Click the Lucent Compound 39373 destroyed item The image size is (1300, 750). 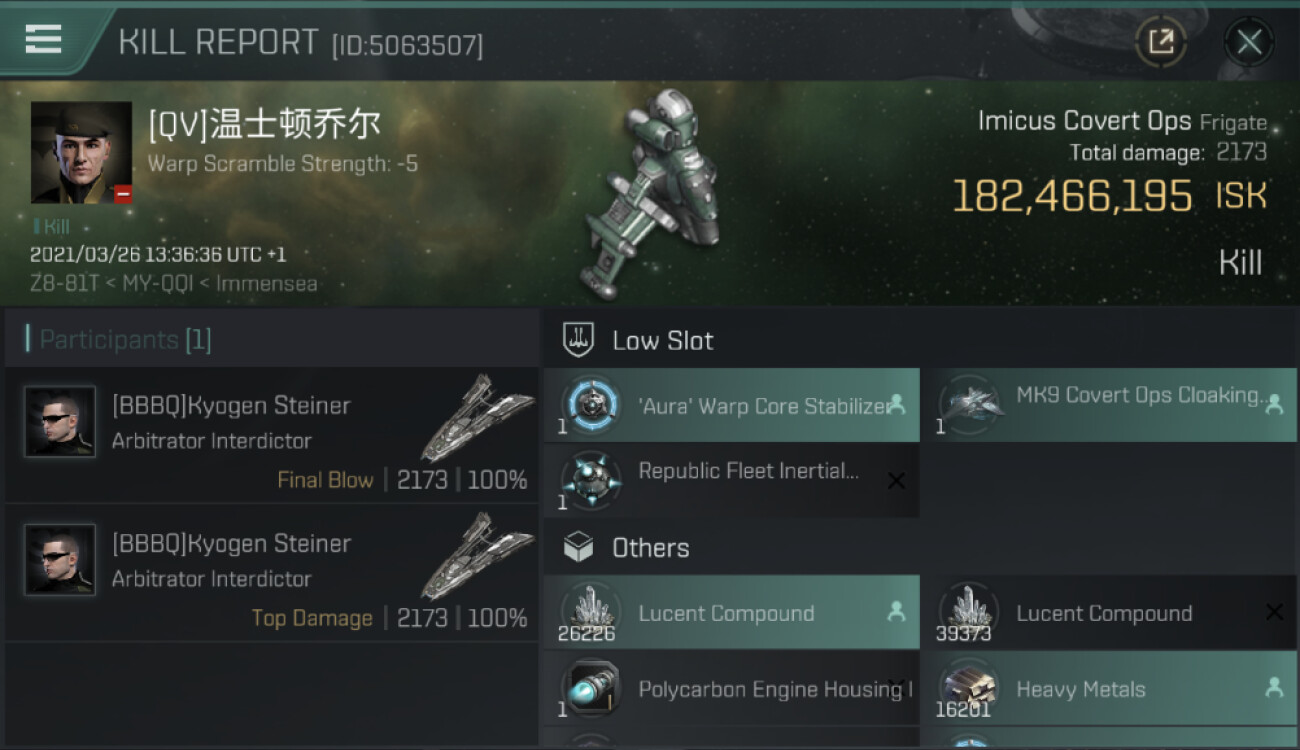tap(1108, 612)
